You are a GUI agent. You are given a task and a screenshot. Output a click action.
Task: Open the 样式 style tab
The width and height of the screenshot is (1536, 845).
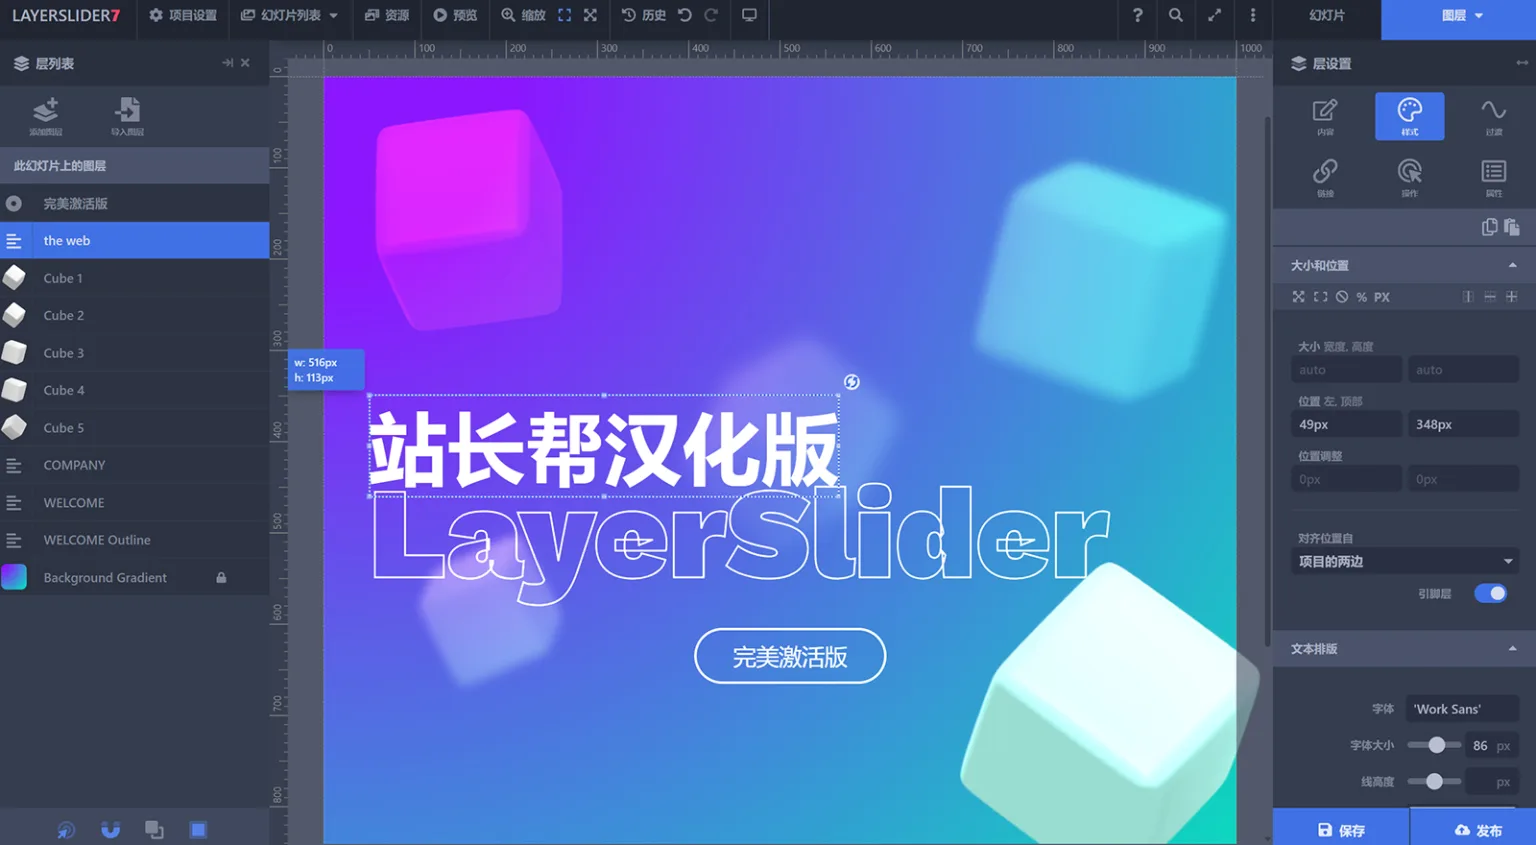(1409, 116)
